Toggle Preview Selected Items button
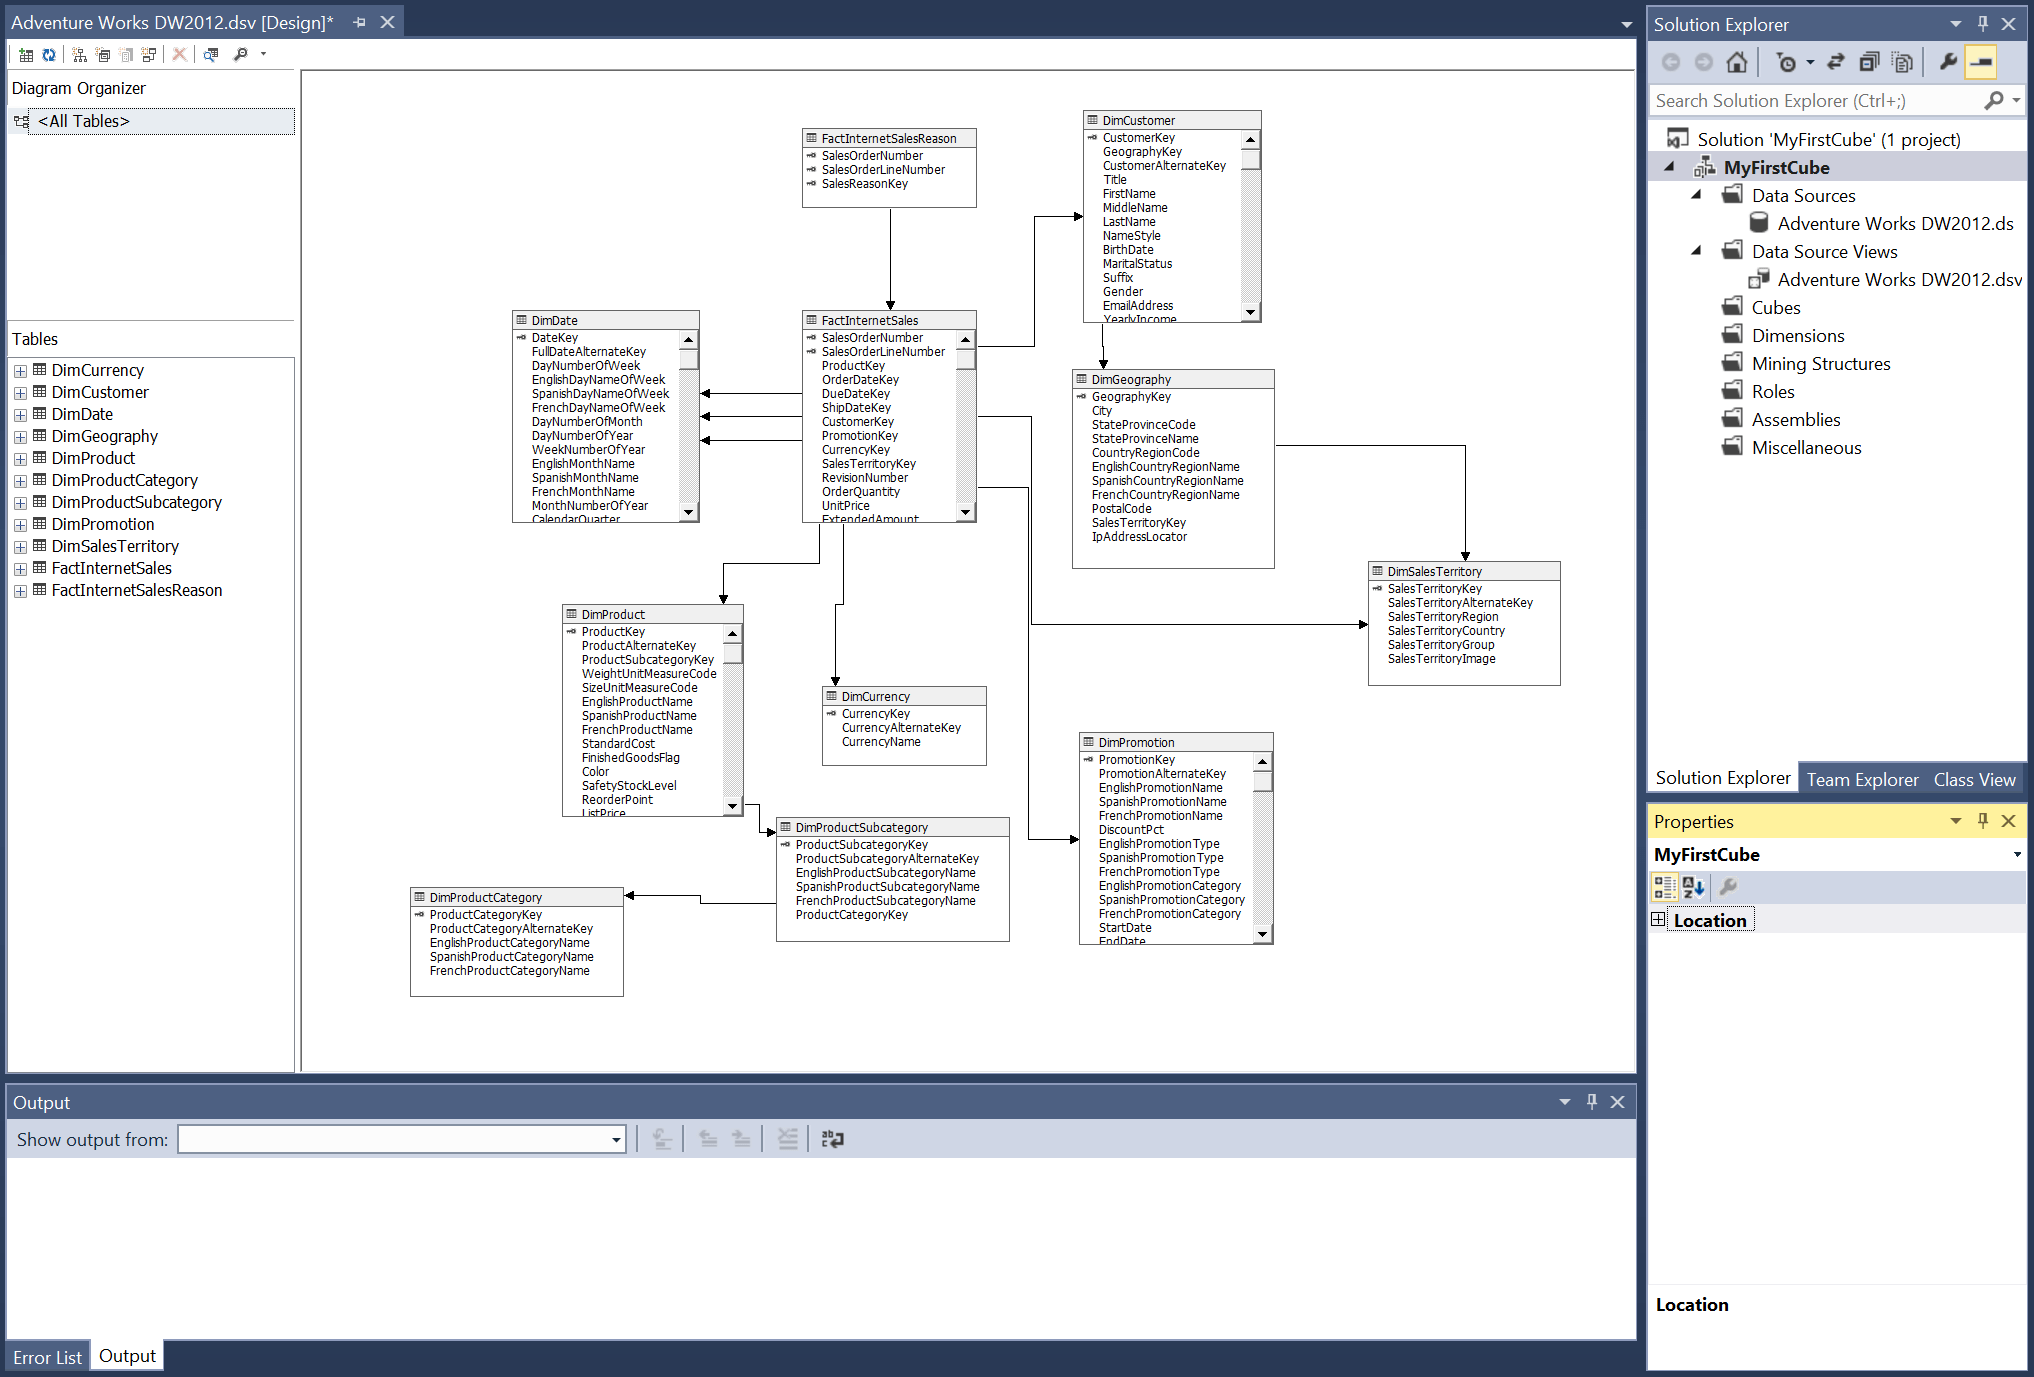 click(1980, 63)
